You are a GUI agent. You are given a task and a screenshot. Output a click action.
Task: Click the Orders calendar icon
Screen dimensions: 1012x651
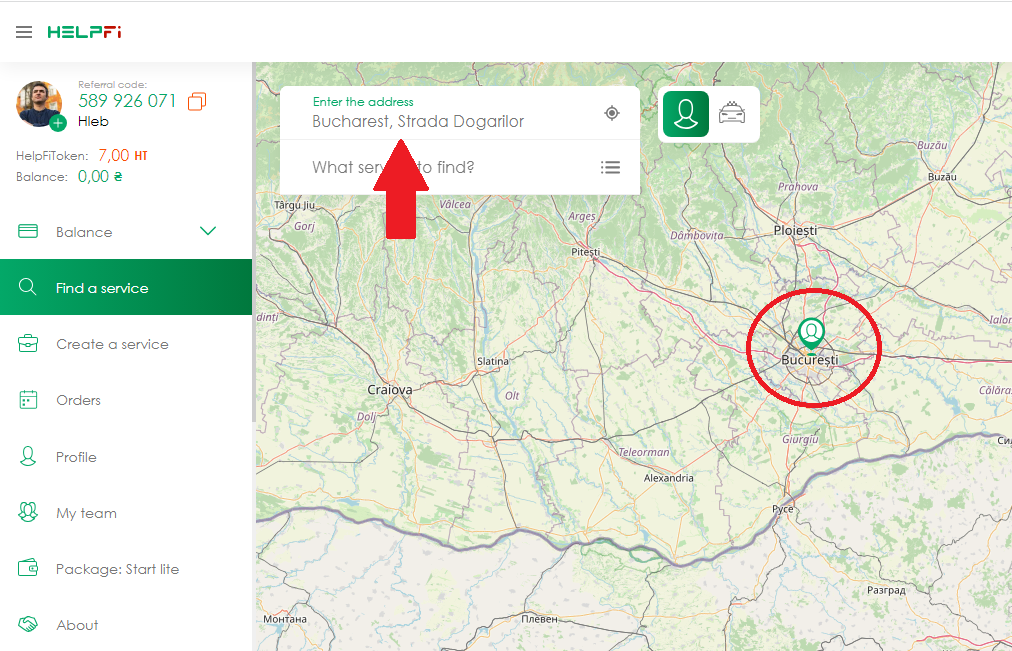(28, 400)
